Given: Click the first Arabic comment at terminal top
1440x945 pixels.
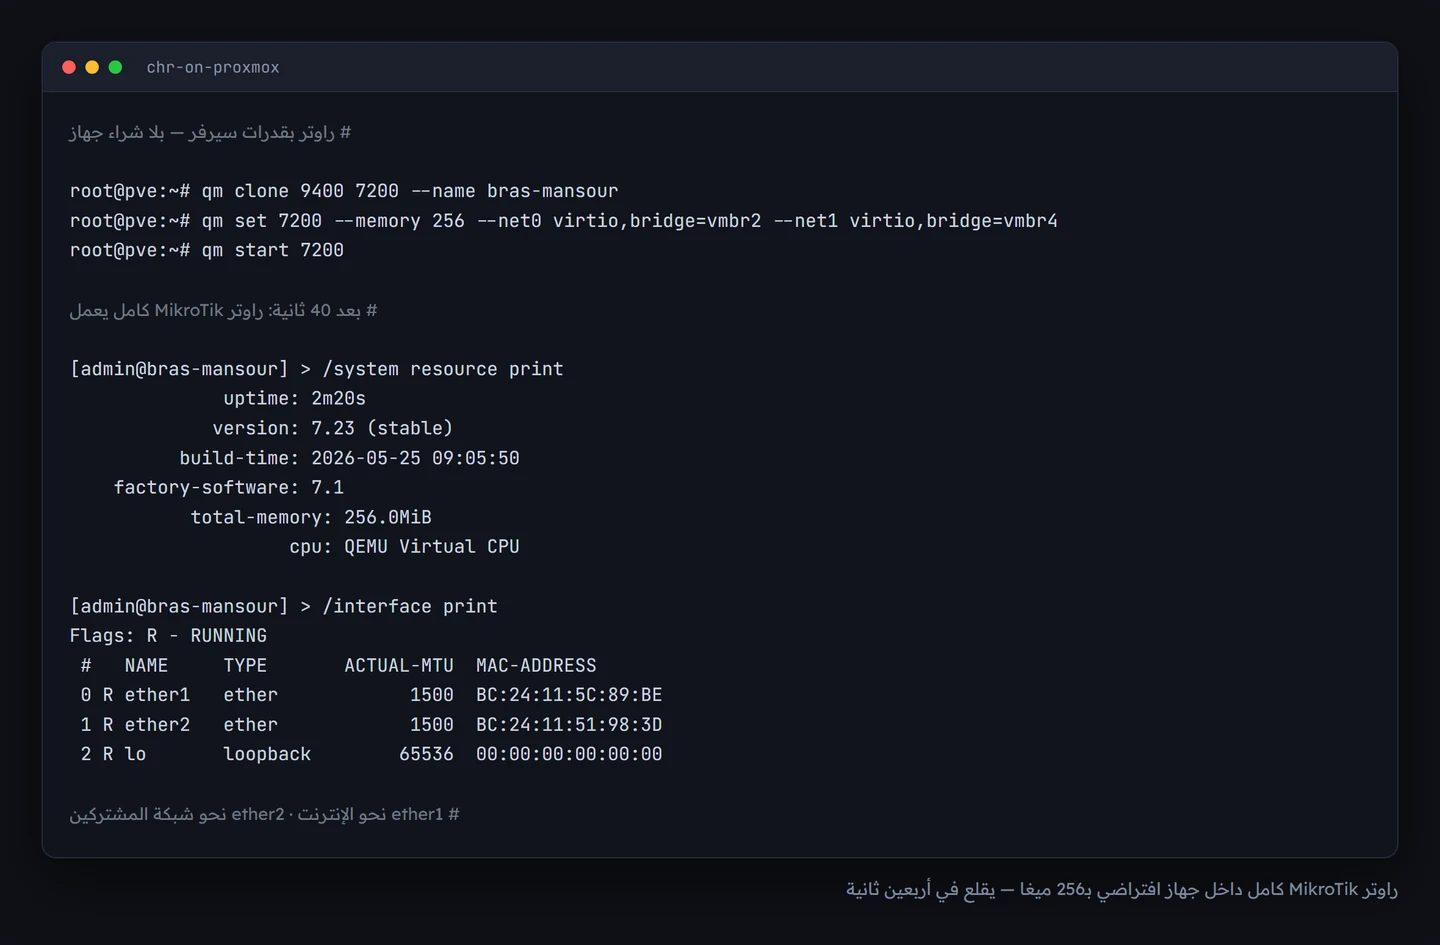Looking at the screenshot, I should (210, 132).
